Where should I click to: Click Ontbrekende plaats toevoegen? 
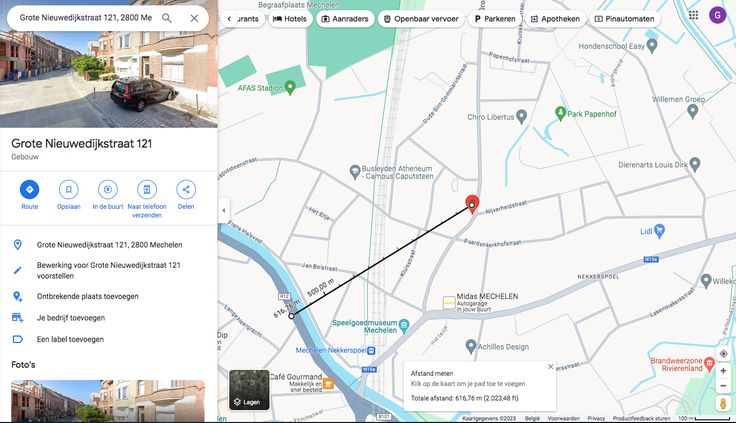click(x=88, y=296)
